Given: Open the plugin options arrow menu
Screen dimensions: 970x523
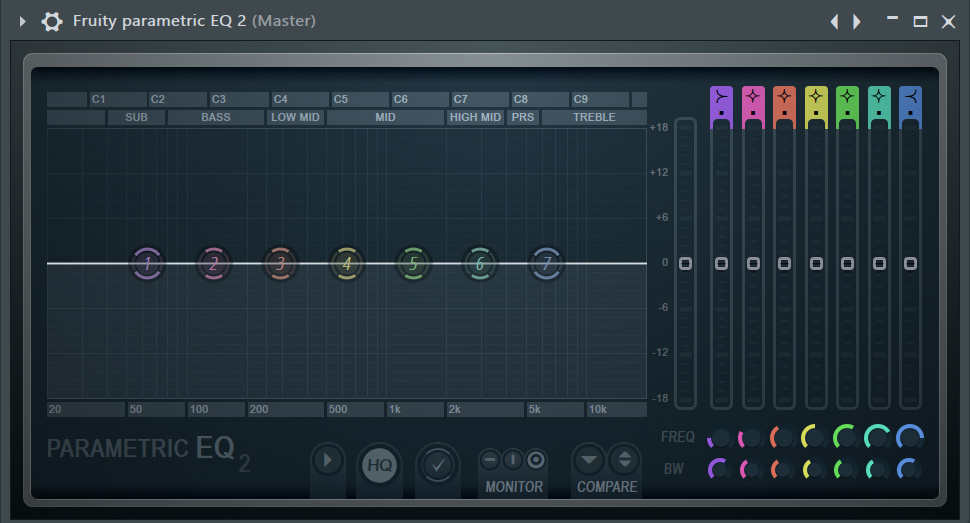Looking at the screenshot, I should (22, 22).
